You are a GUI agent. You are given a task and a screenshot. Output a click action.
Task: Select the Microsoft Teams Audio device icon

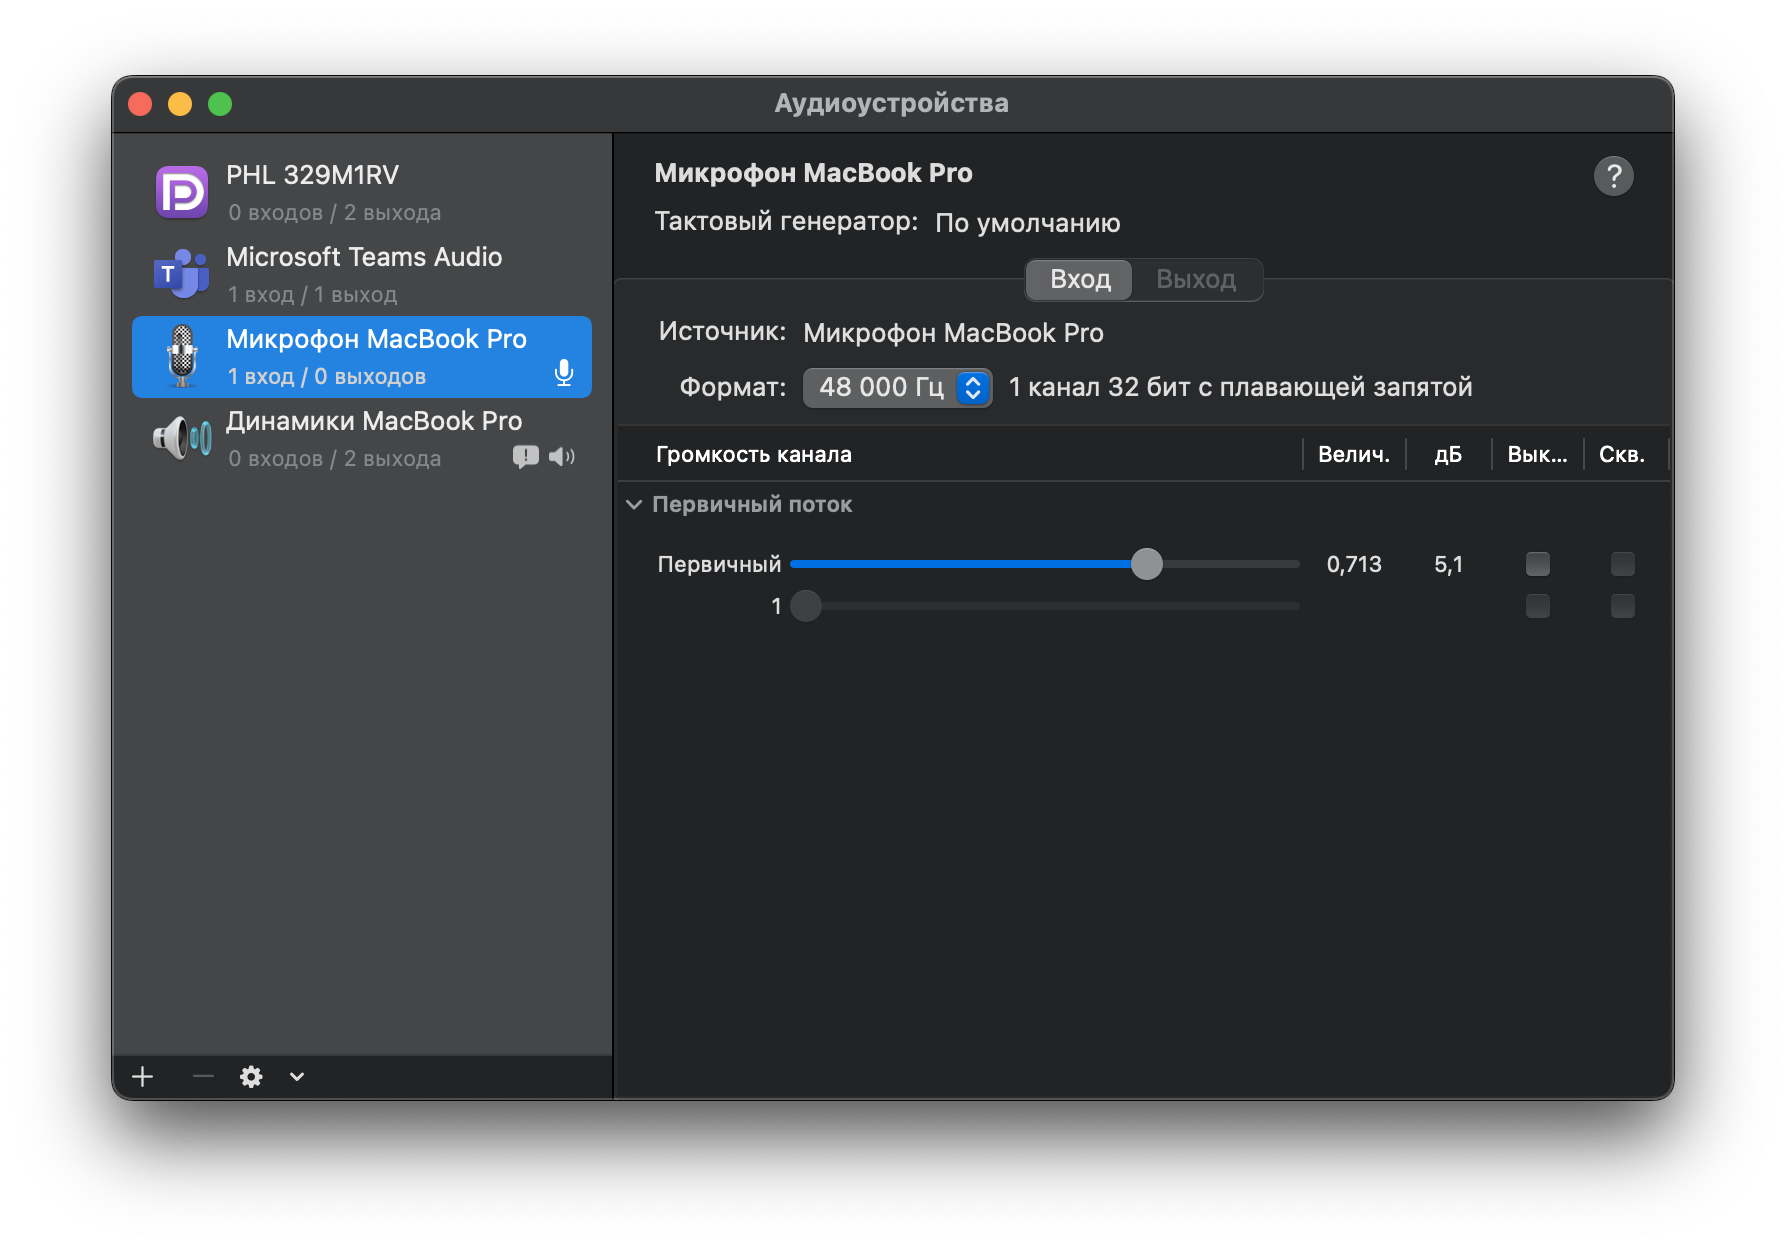coord(182,273)
